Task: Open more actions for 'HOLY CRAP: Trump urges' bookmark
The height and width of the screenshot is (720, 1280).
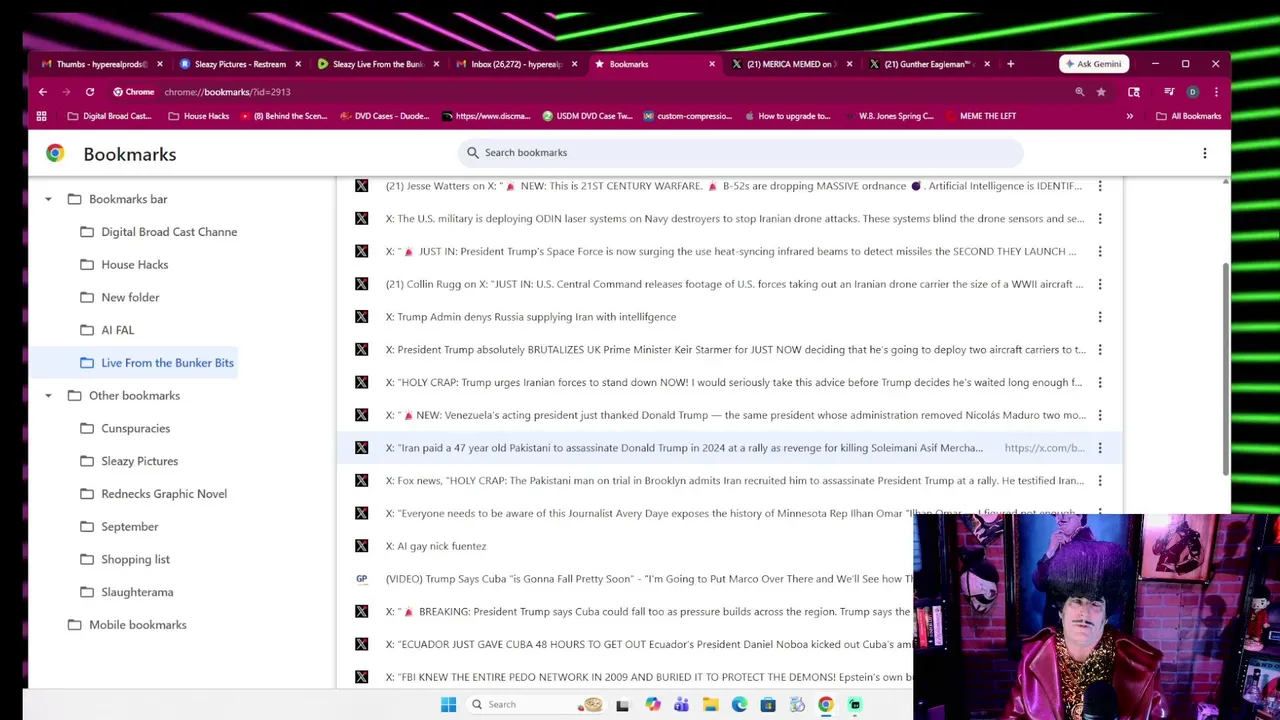Action: pyautogui.click(x=1100, y=382)
